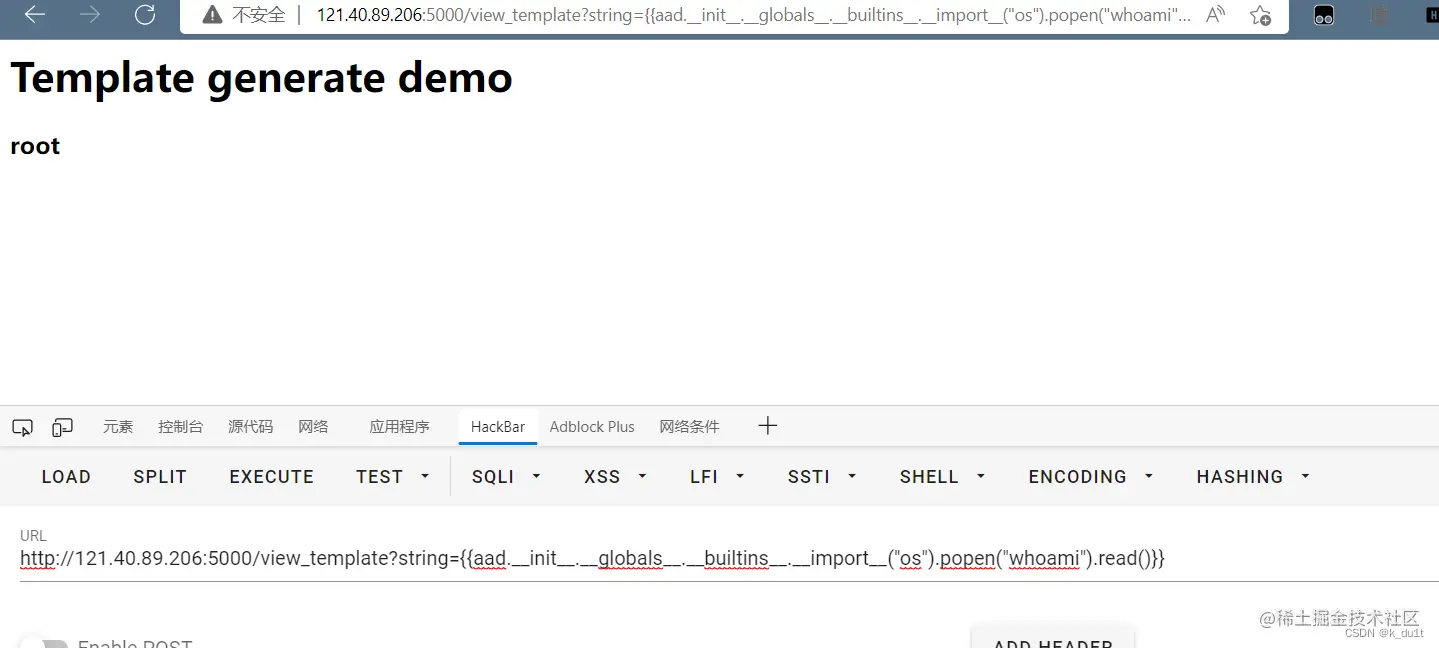Click the EXECUTE button in HackBar
This screenshot has width=1439, height=648.
point(272,477)
